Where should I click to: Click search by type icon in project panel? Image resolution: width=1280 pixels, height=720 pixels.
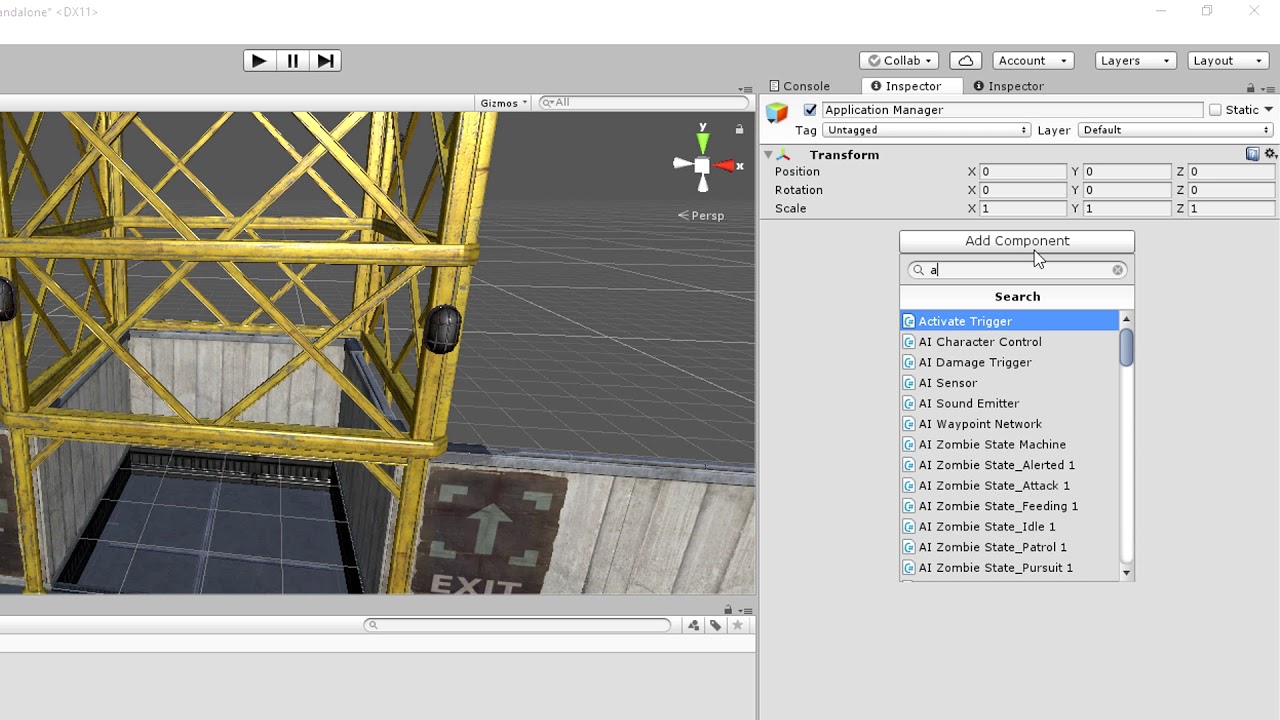click(x=693, y=625)
